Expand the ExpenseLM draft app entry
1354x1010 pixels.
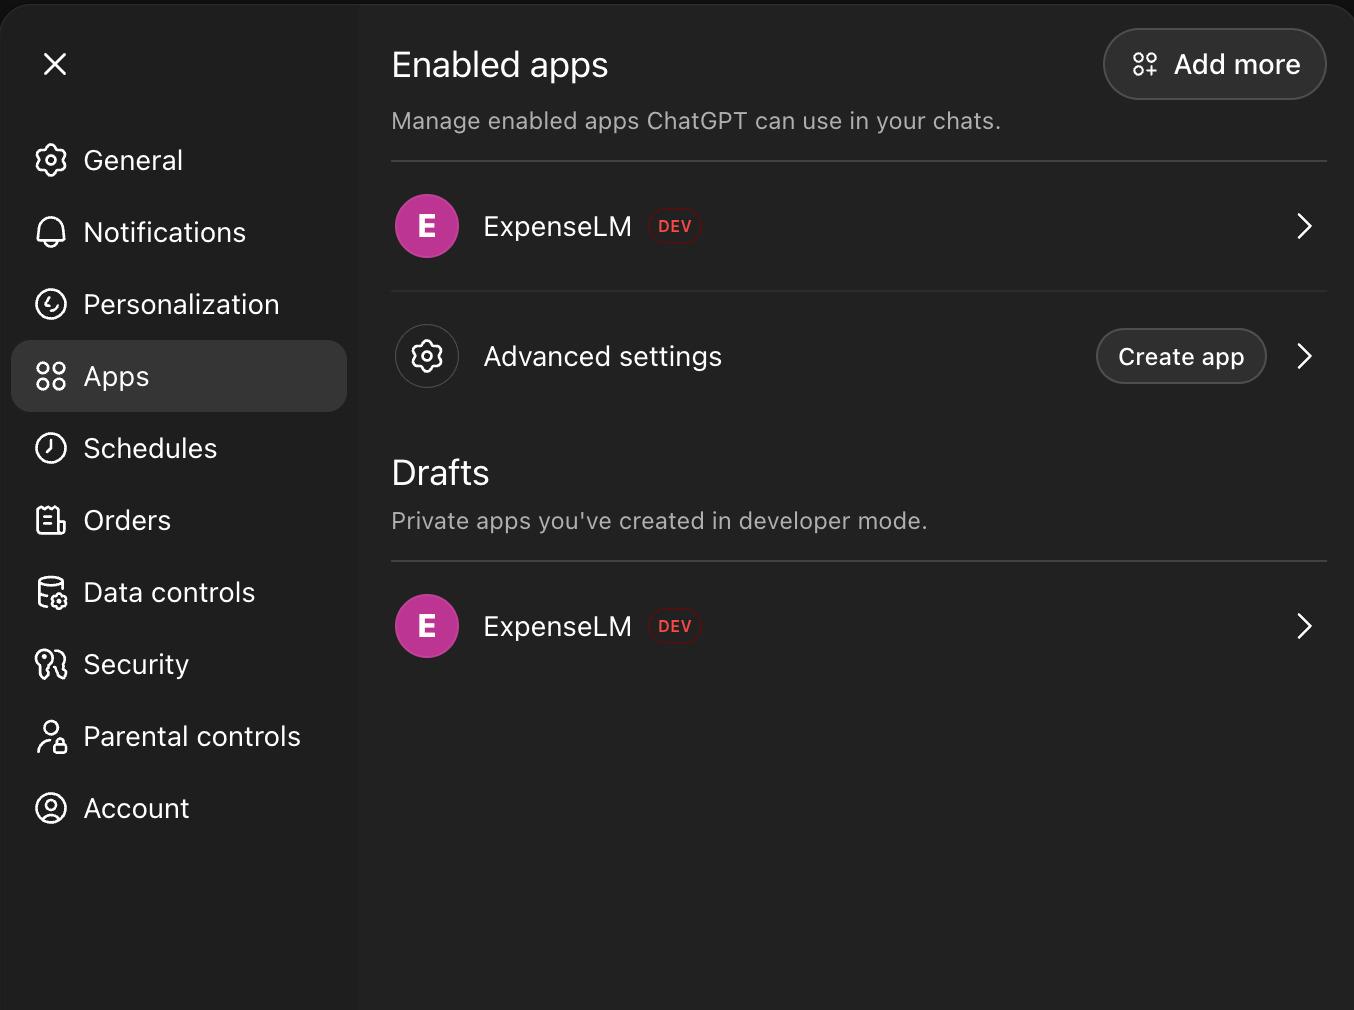1304,626
